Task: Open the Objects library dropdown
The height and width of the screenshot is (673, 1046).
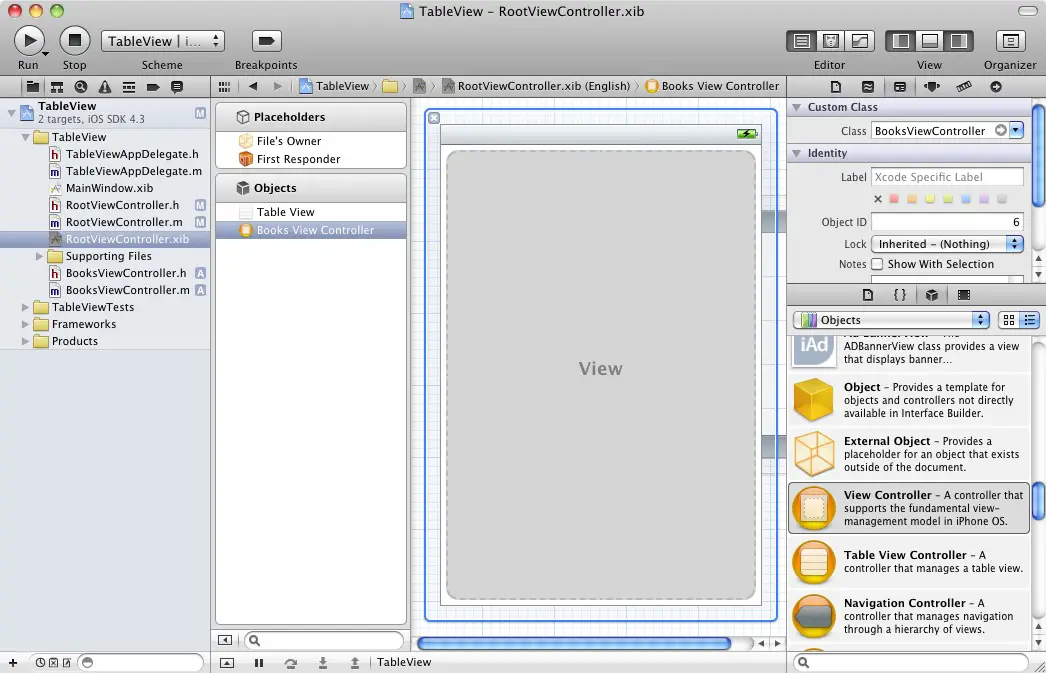Action: tap(891, 320)
